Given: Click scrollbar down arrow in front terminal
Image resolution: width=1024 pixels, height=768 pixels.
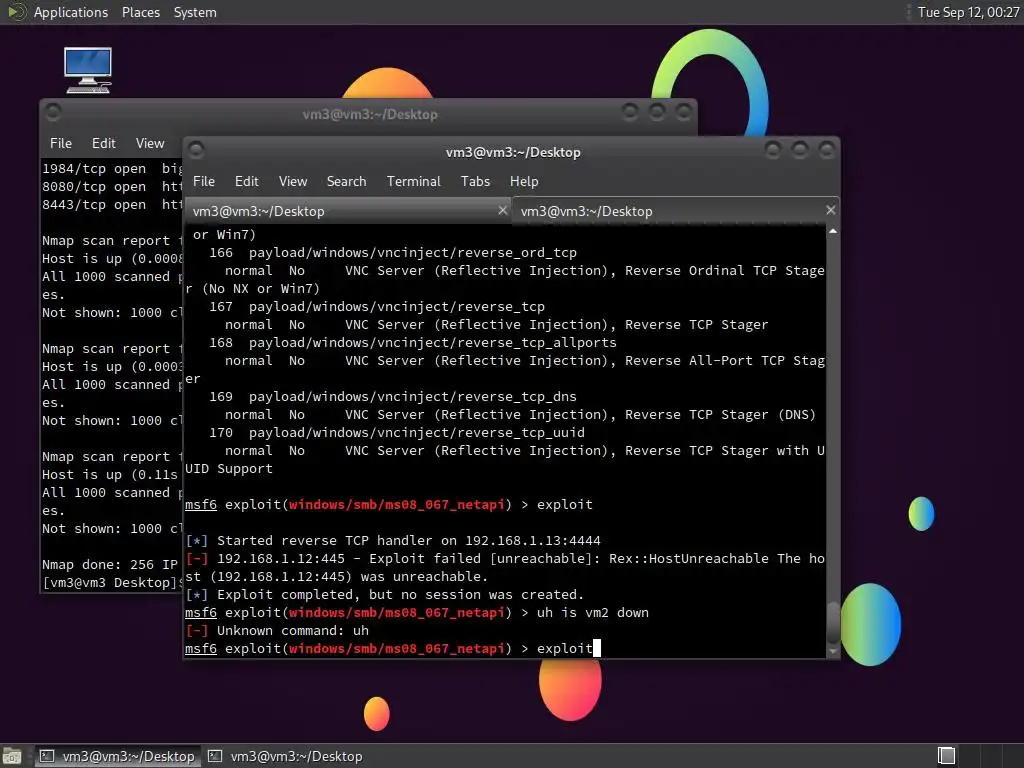Looking at the screenshot, I should (833, 651).
